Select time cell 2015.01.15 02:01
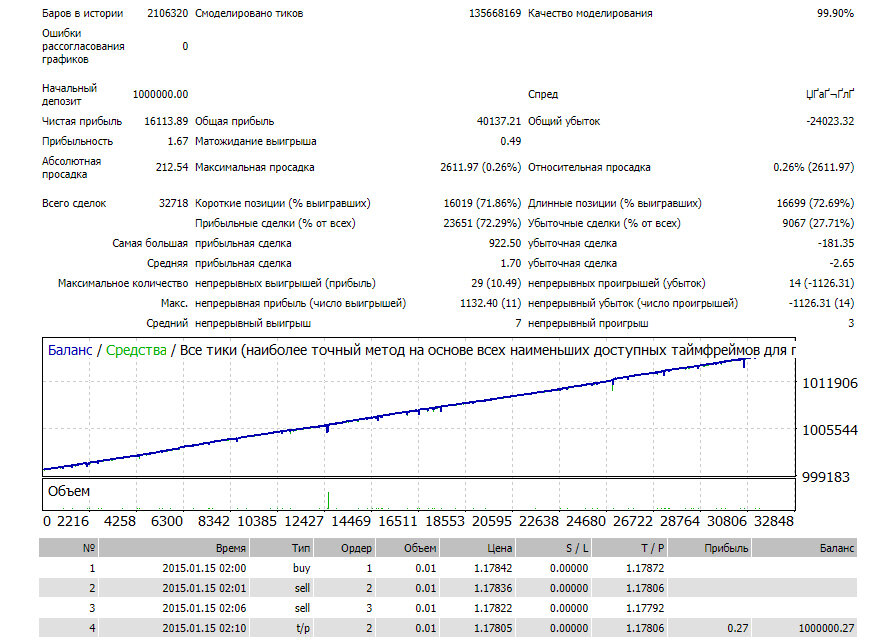 (x=204, y=588)
